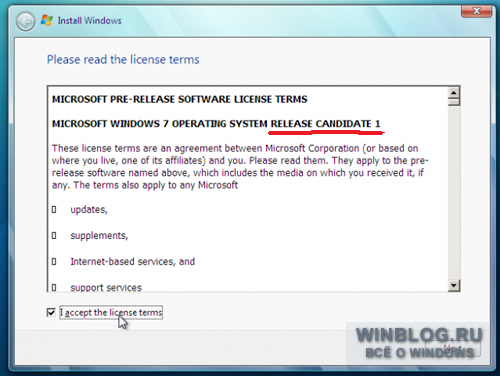Click the 'Please read the license terms' heading
The image size is (500, 376).
click(123, 60)
